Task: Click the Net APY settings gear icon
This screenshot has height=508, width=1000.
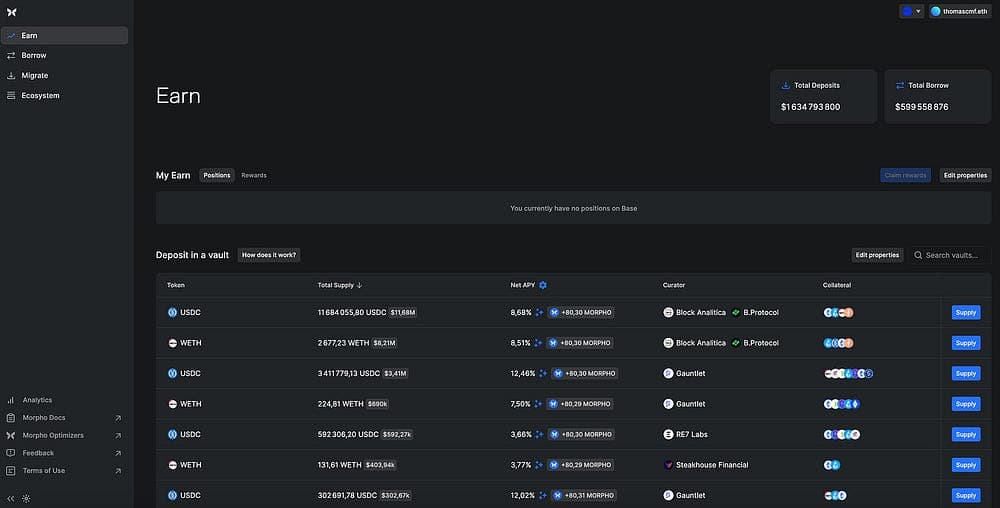Action: 543,285
